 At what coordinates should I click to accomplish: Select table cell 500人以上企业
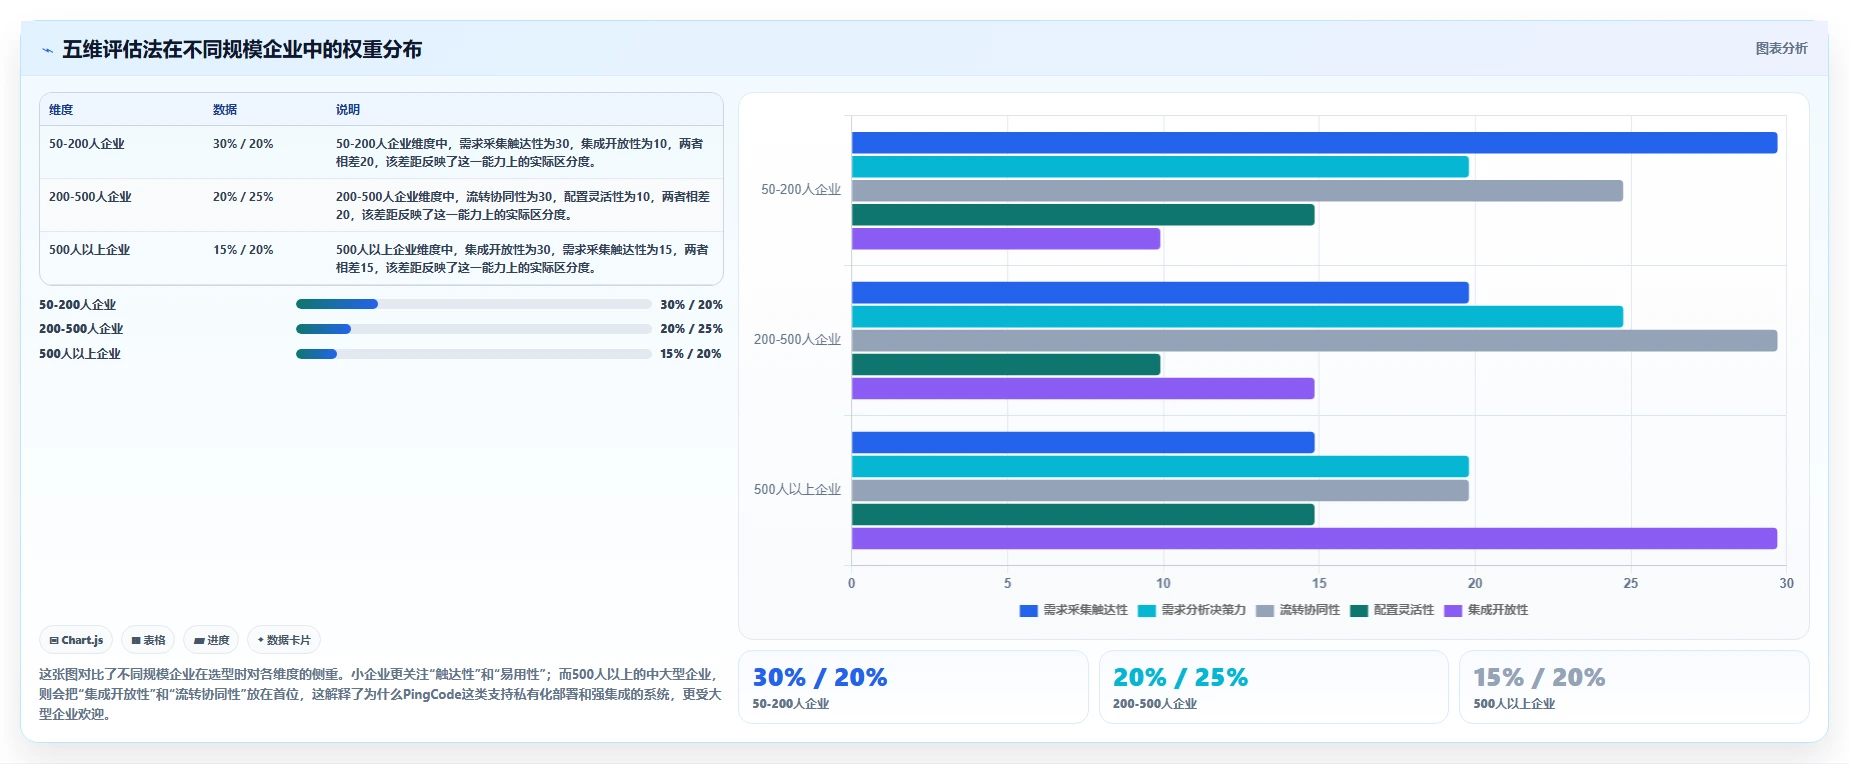(x=90, y=250)
